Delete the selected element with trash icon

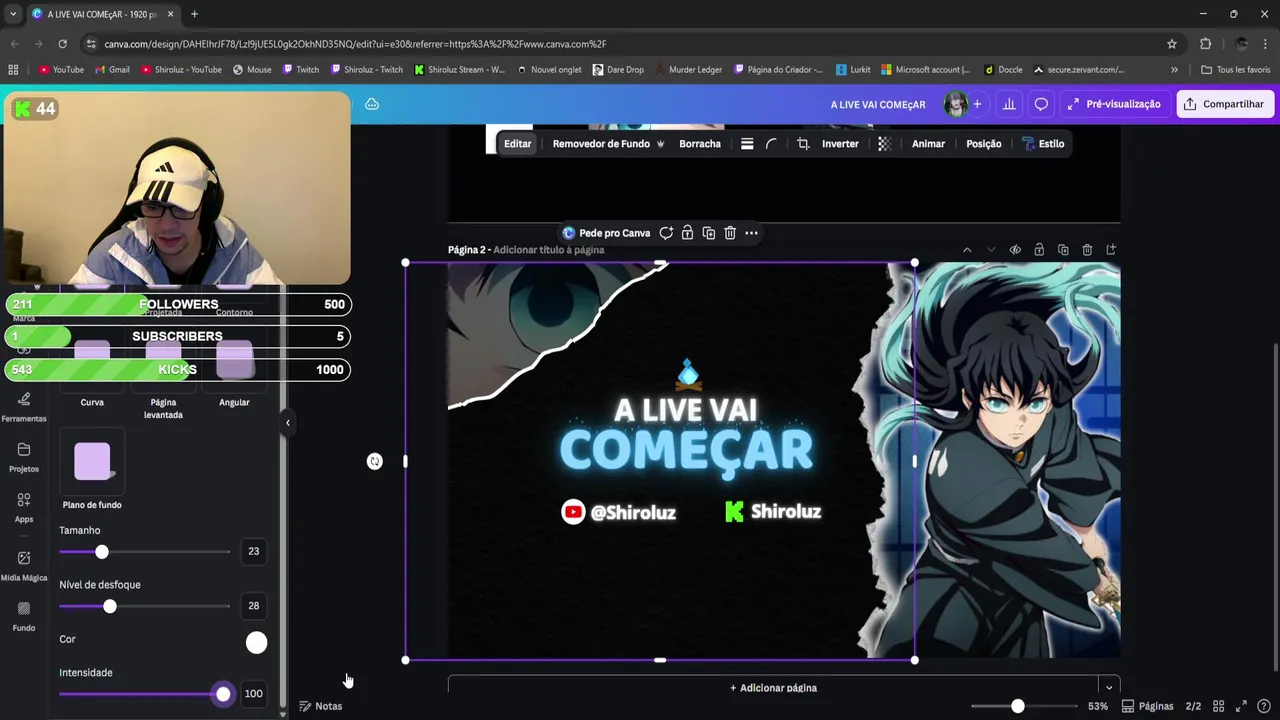point(730,233)
